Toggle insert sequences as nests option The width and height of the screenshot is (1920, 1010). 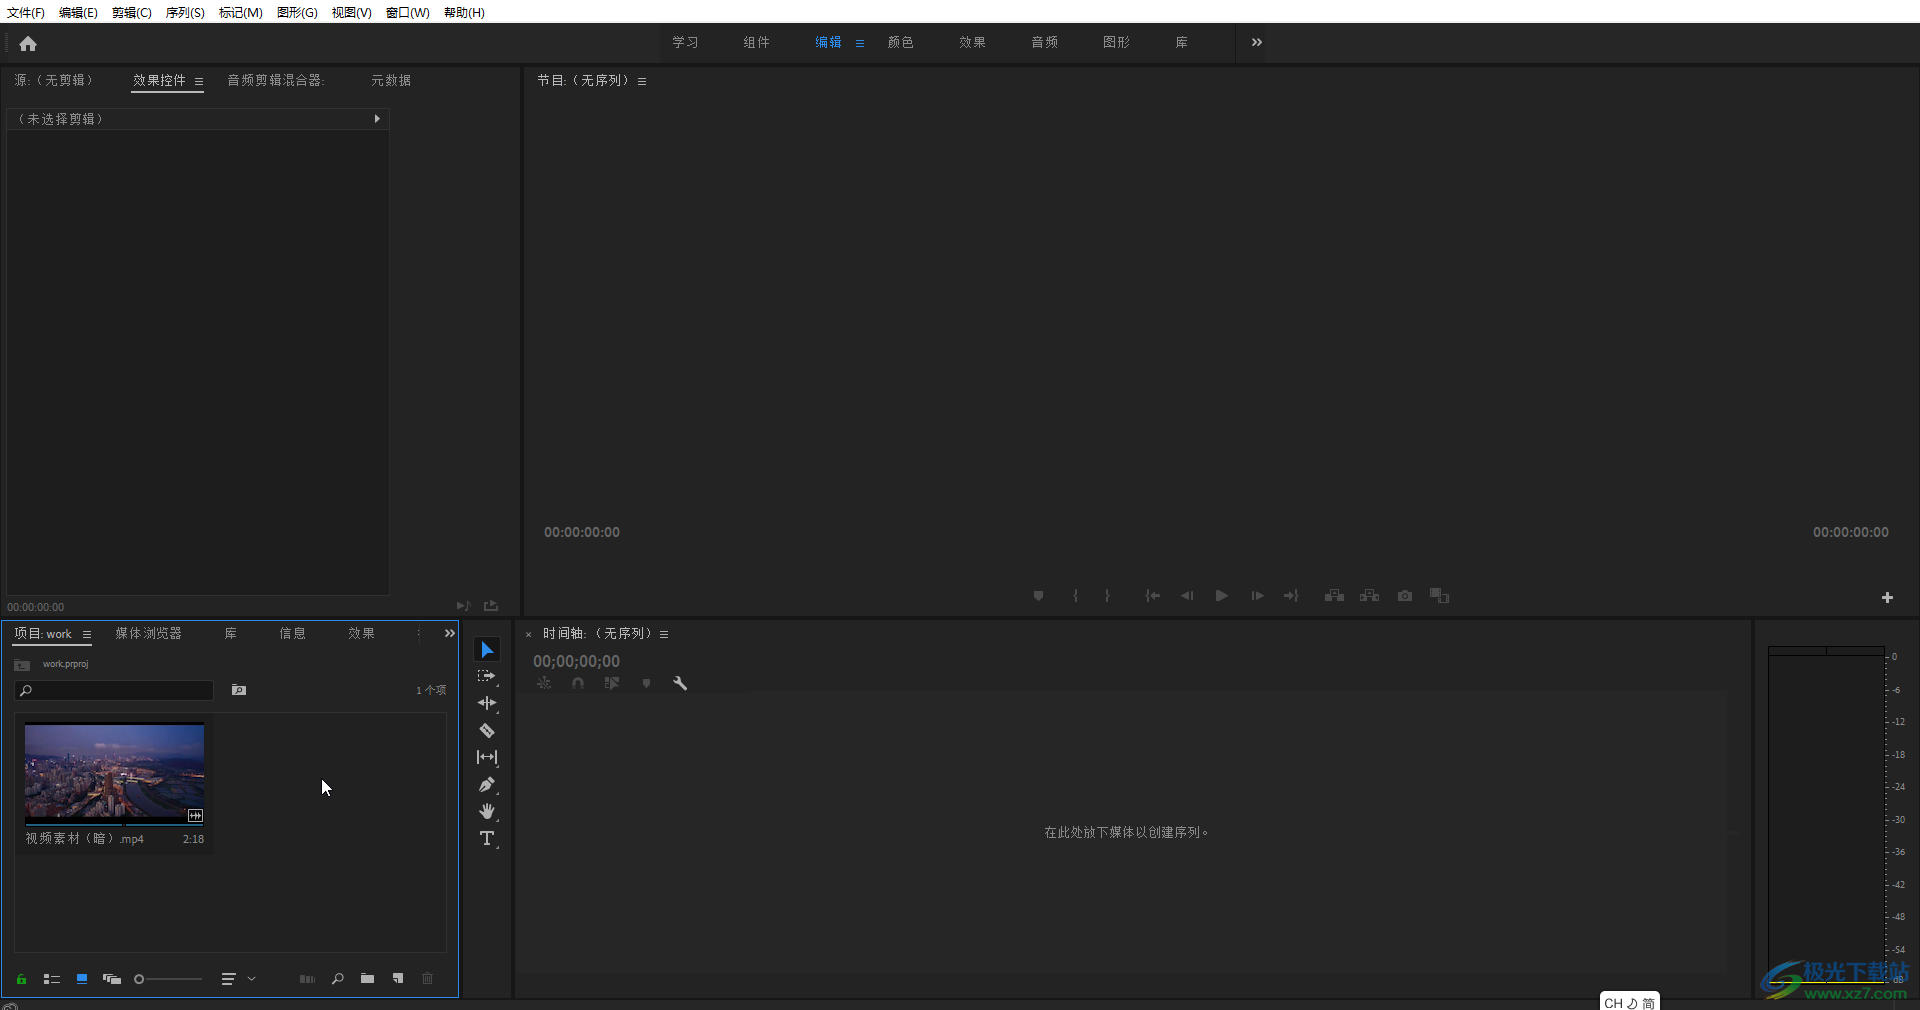(544, 684)
